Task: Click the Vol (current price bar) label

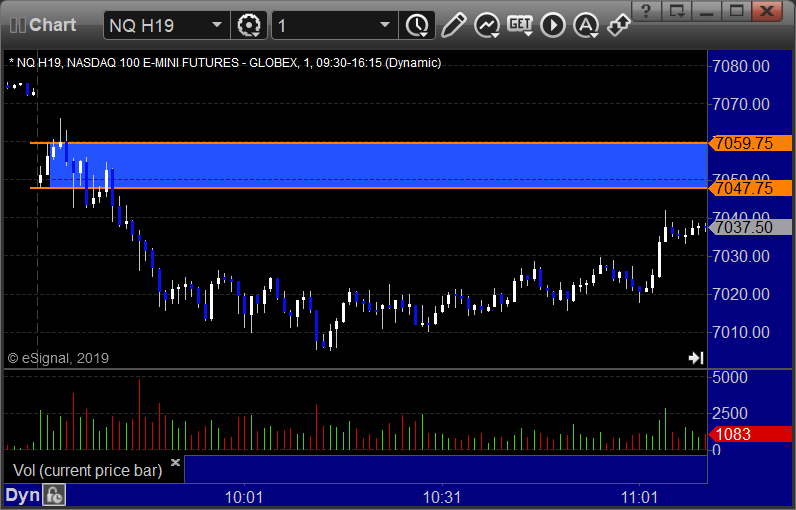Action: pyautogui.click(x=87, y=470)
